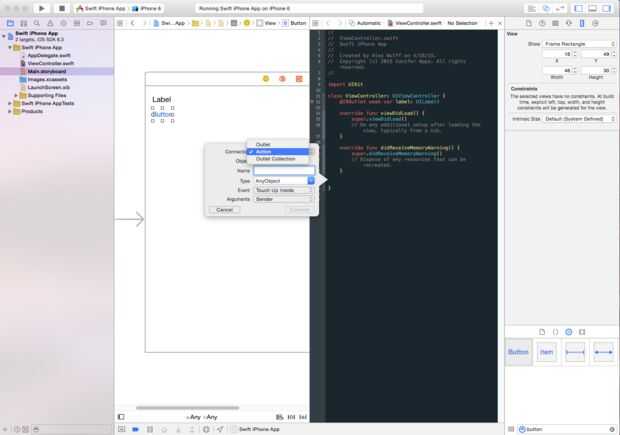The height and width of the screenshot is (435, 620).
Task: Open the Project navigator folder tab
Action: 10,23
